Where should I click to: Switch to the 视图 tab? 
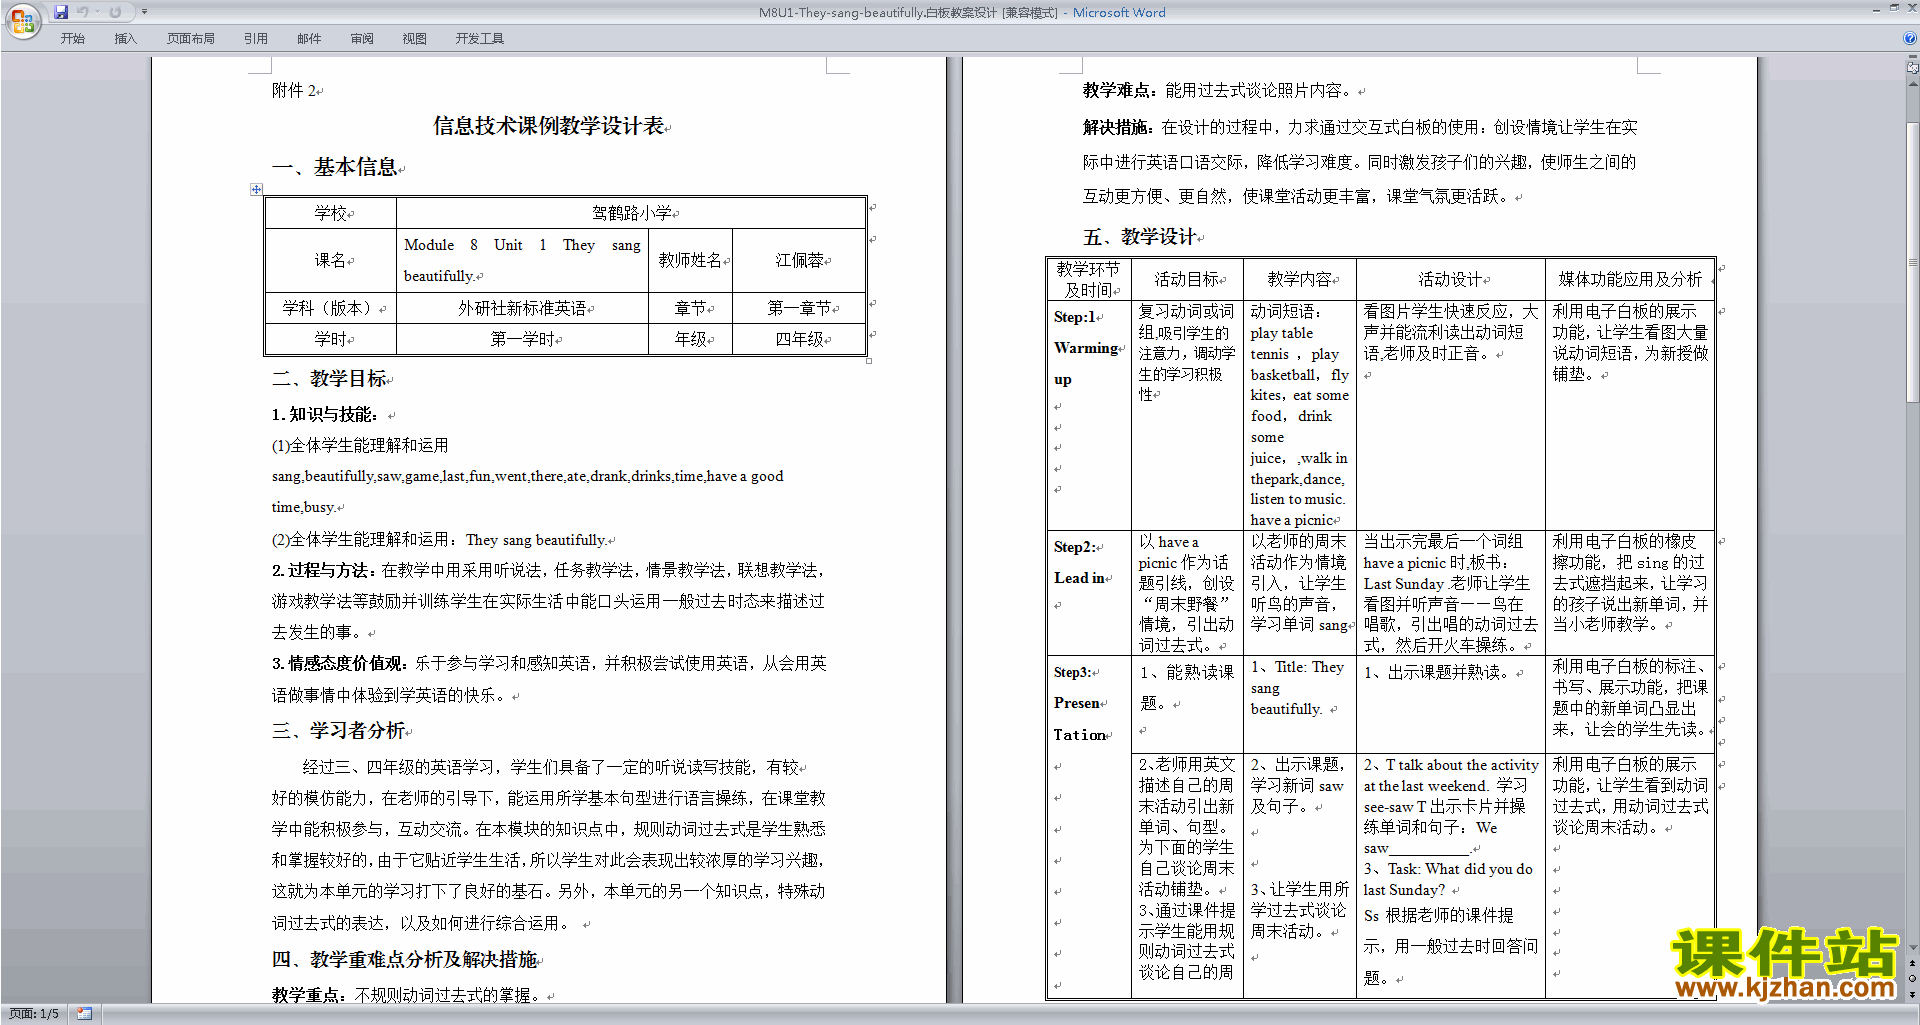pos(414,39)
